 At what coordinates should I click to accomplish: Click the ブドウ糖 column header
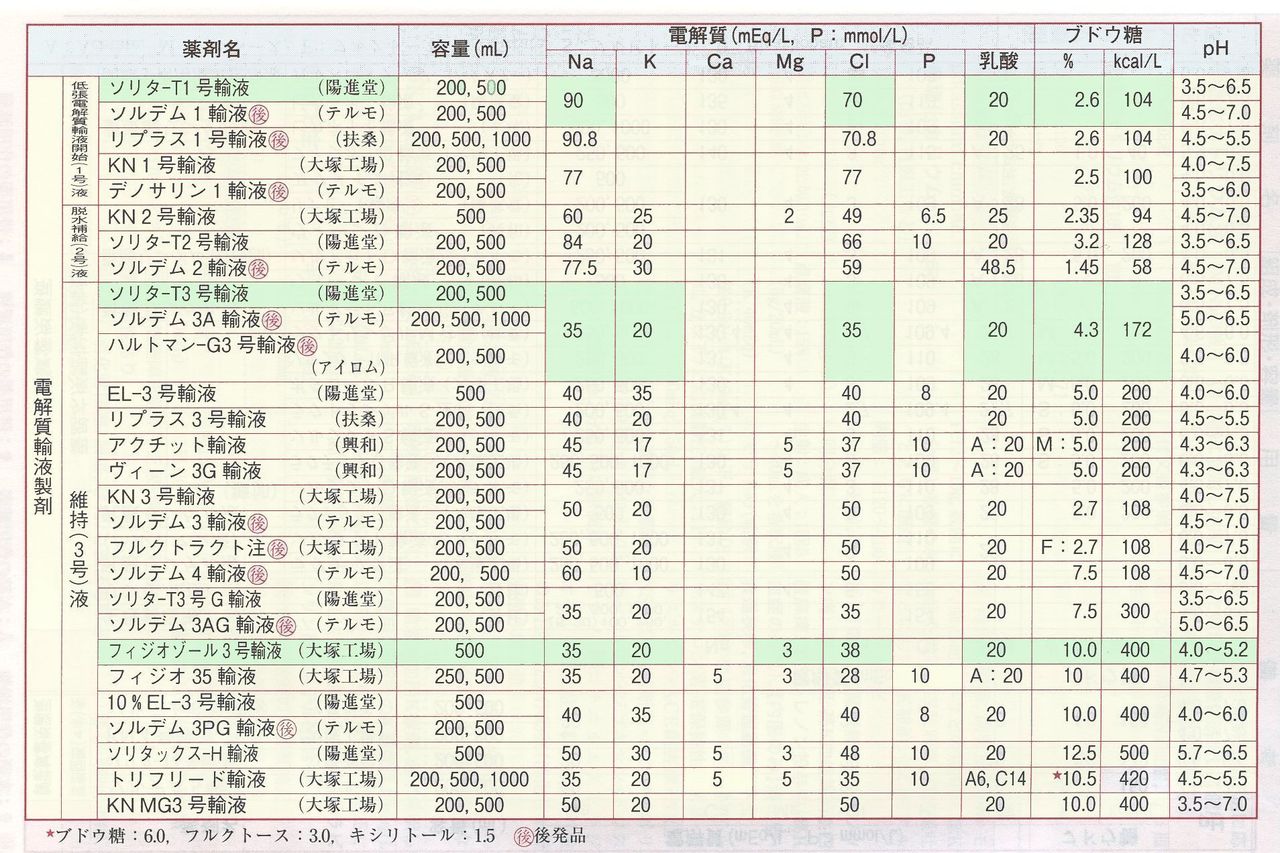(1103, 36)
